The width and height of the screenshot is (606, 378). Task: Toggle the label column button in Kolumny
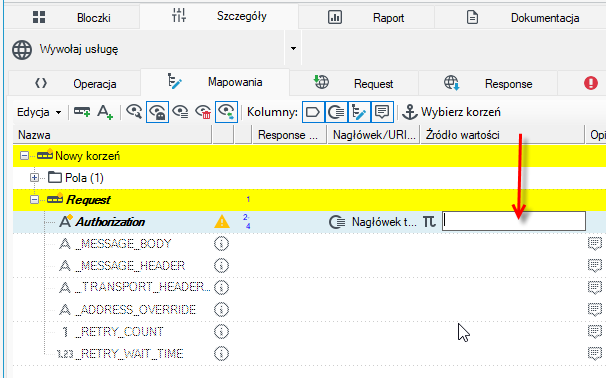313,112
